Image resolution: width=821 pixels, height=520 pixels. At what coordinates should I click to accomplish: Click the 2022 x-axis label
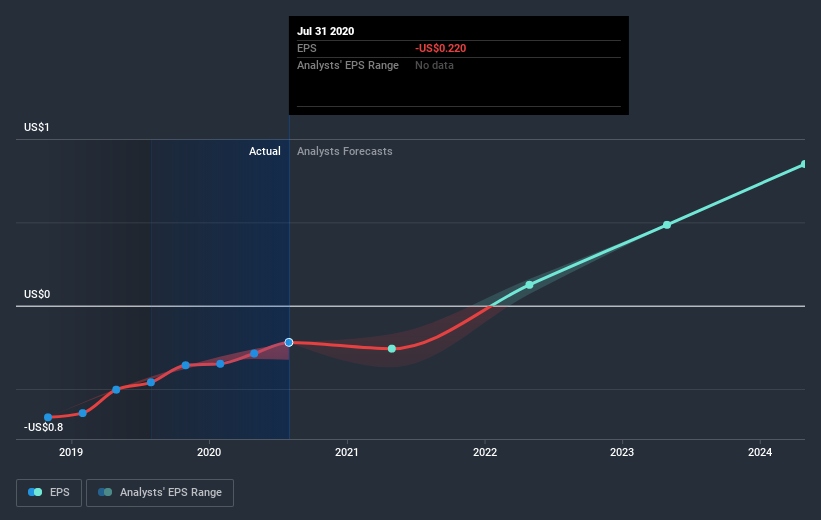(x=485, y=452)
